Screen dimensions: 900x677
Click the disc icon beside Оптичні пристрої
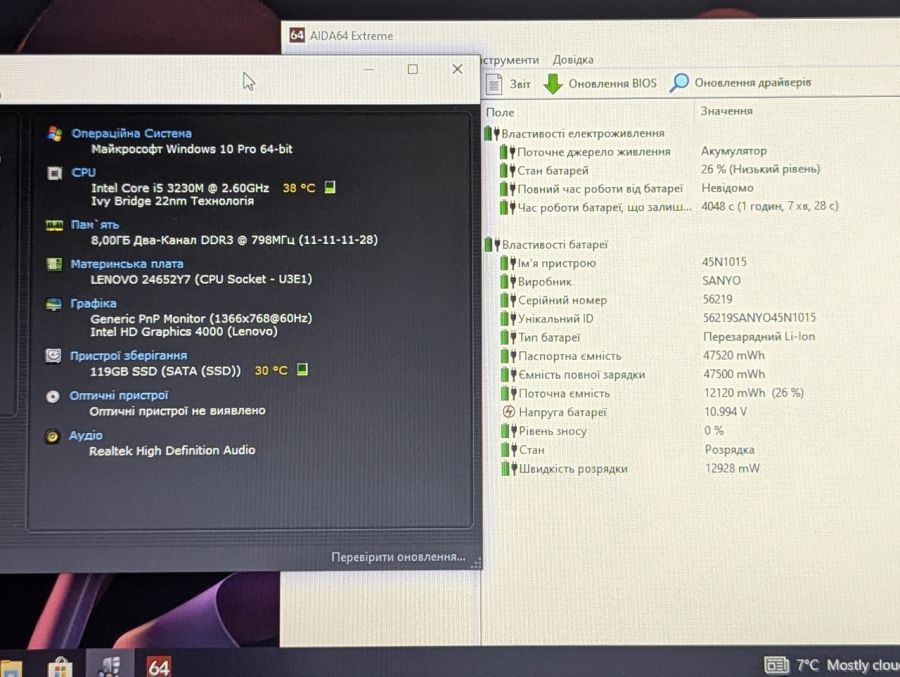tap(52, 396)
